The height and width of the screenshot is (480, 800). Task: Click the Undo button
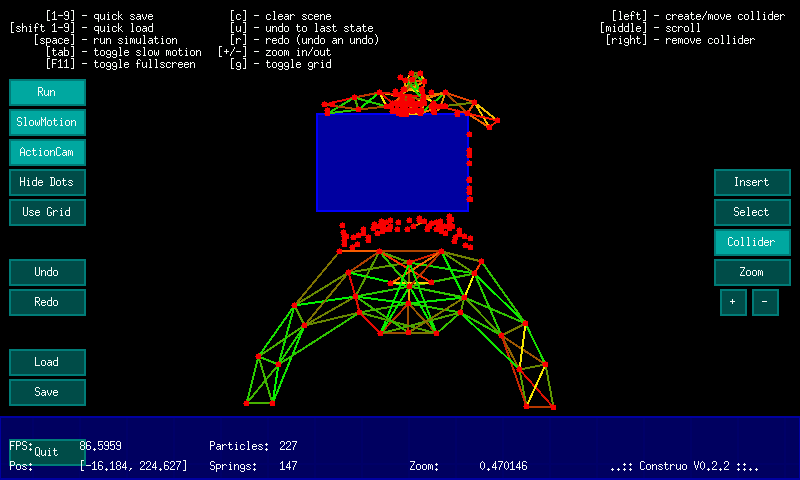[x=47, y=272]
